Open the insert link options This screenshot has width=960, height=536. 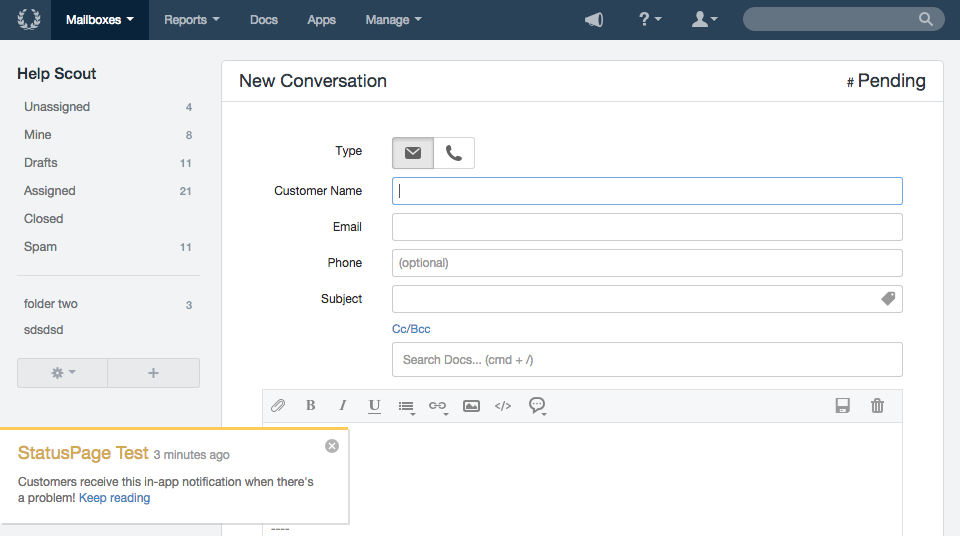438,407
